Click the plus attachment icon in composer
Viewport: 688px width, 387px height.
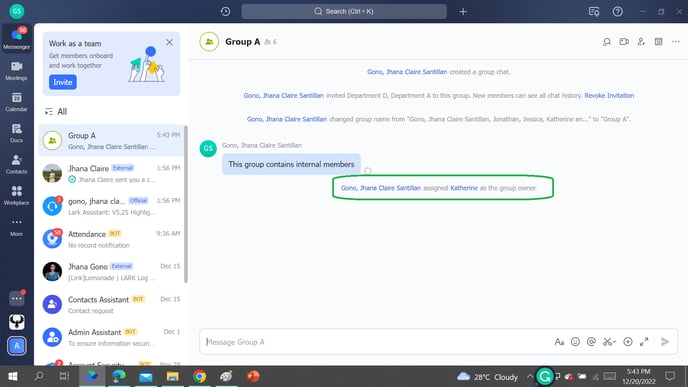pyautogui.click(x=628, y=342)
